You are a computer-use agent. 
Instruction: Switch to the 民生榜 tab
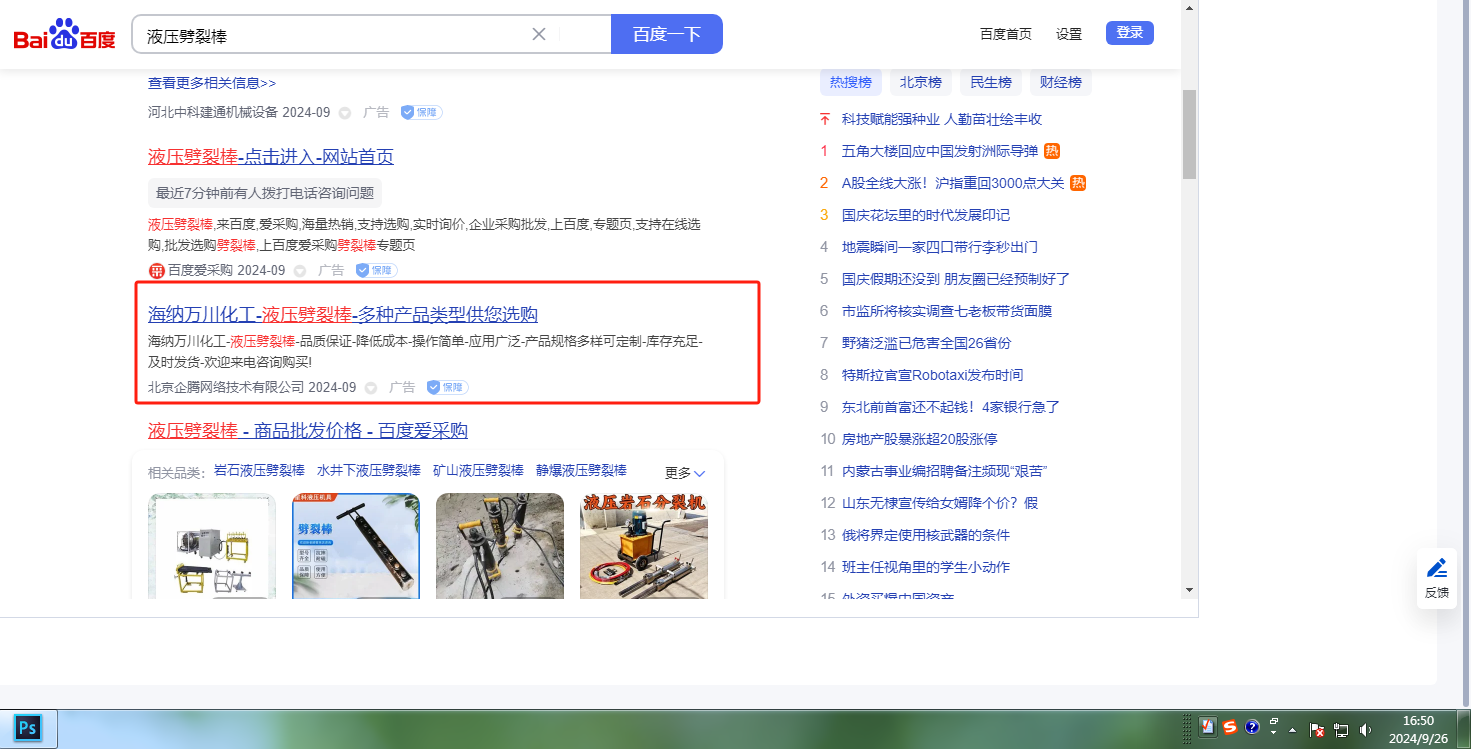(x=991, y=82)
